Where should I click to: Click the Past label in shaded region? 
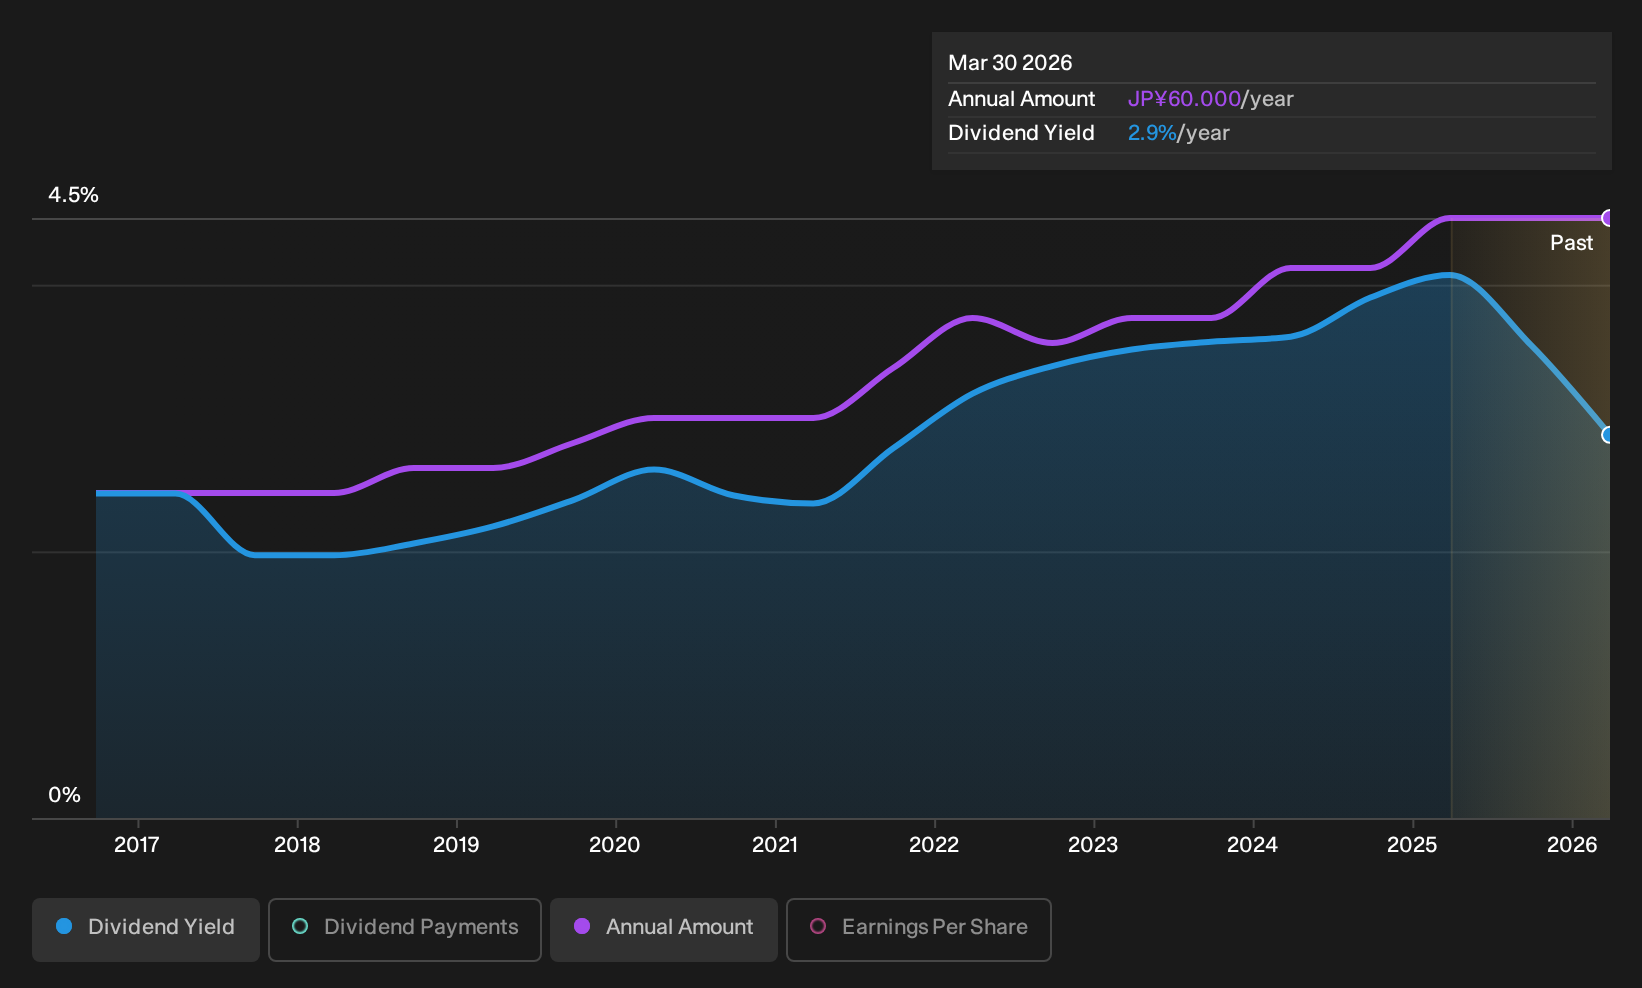(x=1571, y=243)
